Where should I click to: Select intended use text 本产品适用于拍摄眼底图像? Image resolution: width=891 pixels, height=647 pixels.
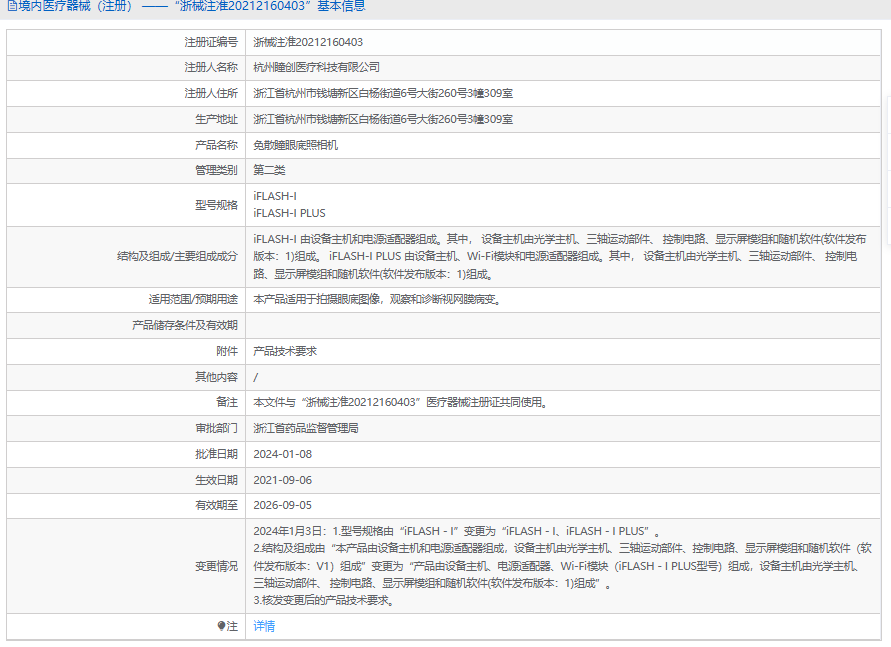(x=377, y=299)
